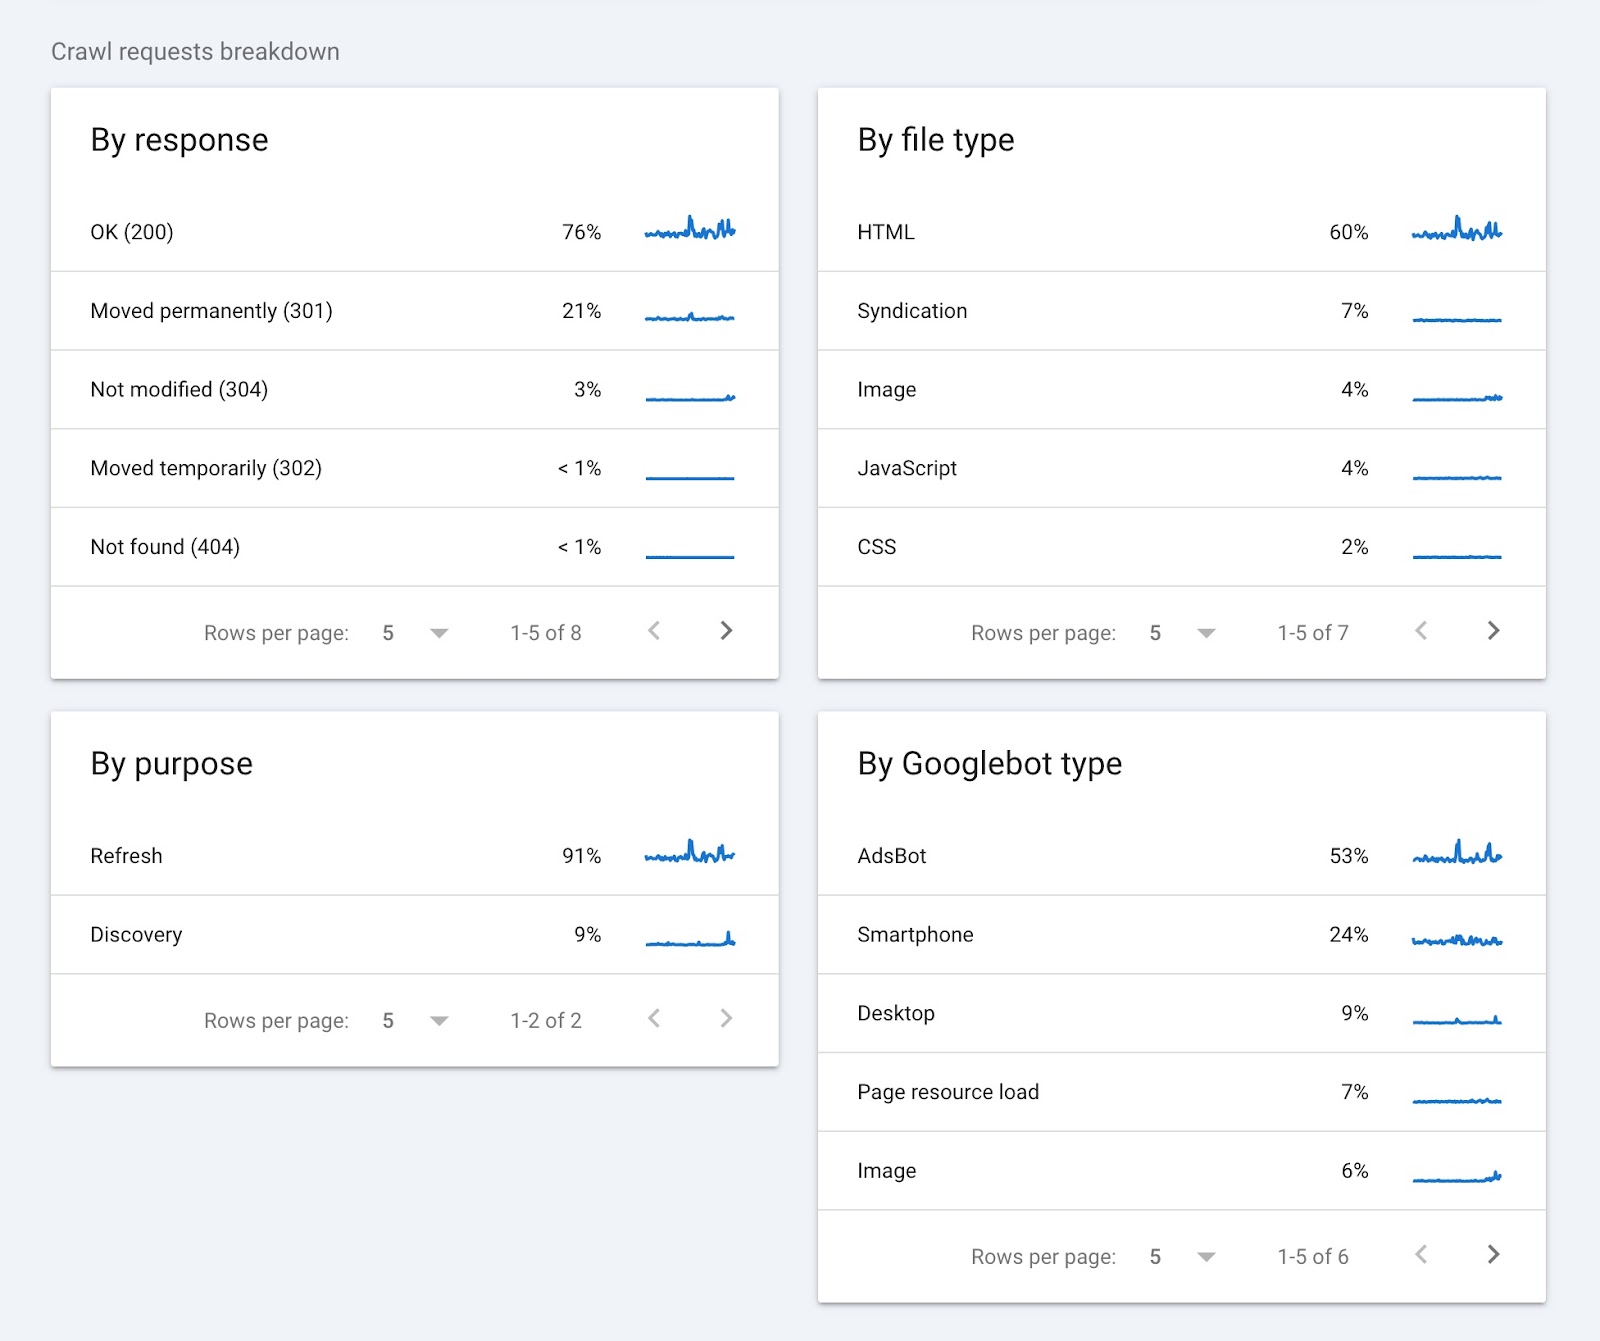Click the next page arrow in By Googlebot type panel
1600x1341 pixels.
point(1493,1255)
